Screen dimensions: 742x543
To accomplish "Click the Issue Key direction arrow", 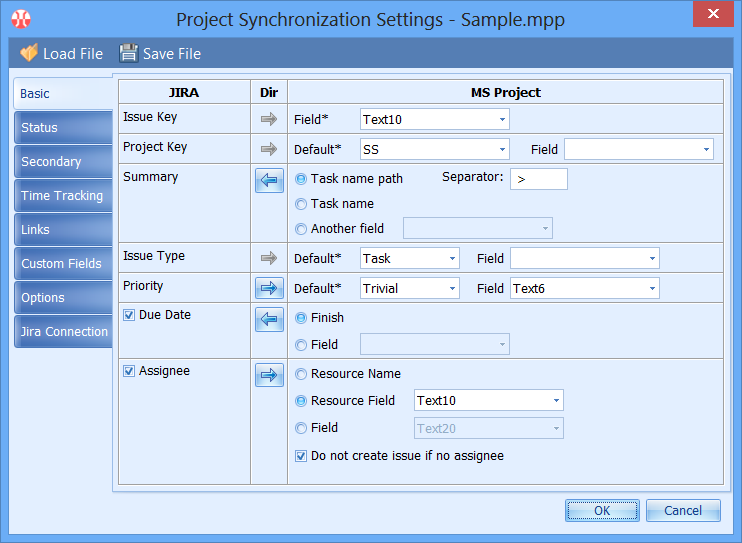I will (269, 120).
